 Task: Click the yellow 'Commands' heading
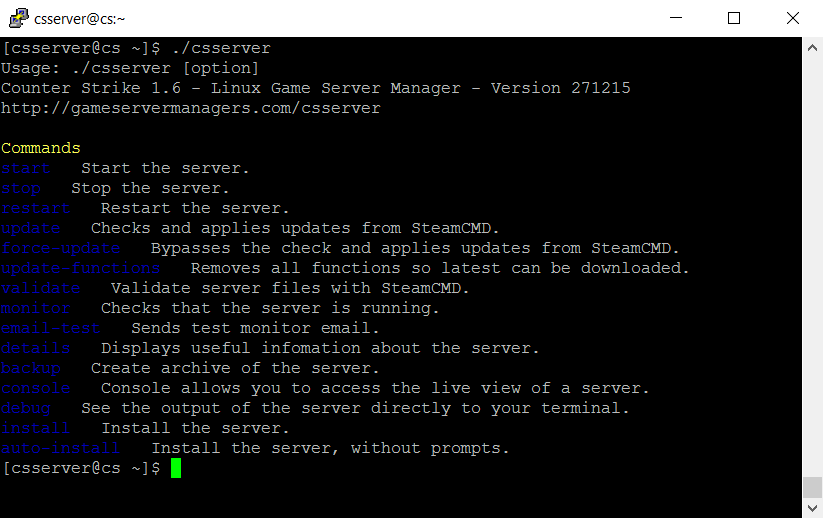pyautogui.click(x=40, y=148)
